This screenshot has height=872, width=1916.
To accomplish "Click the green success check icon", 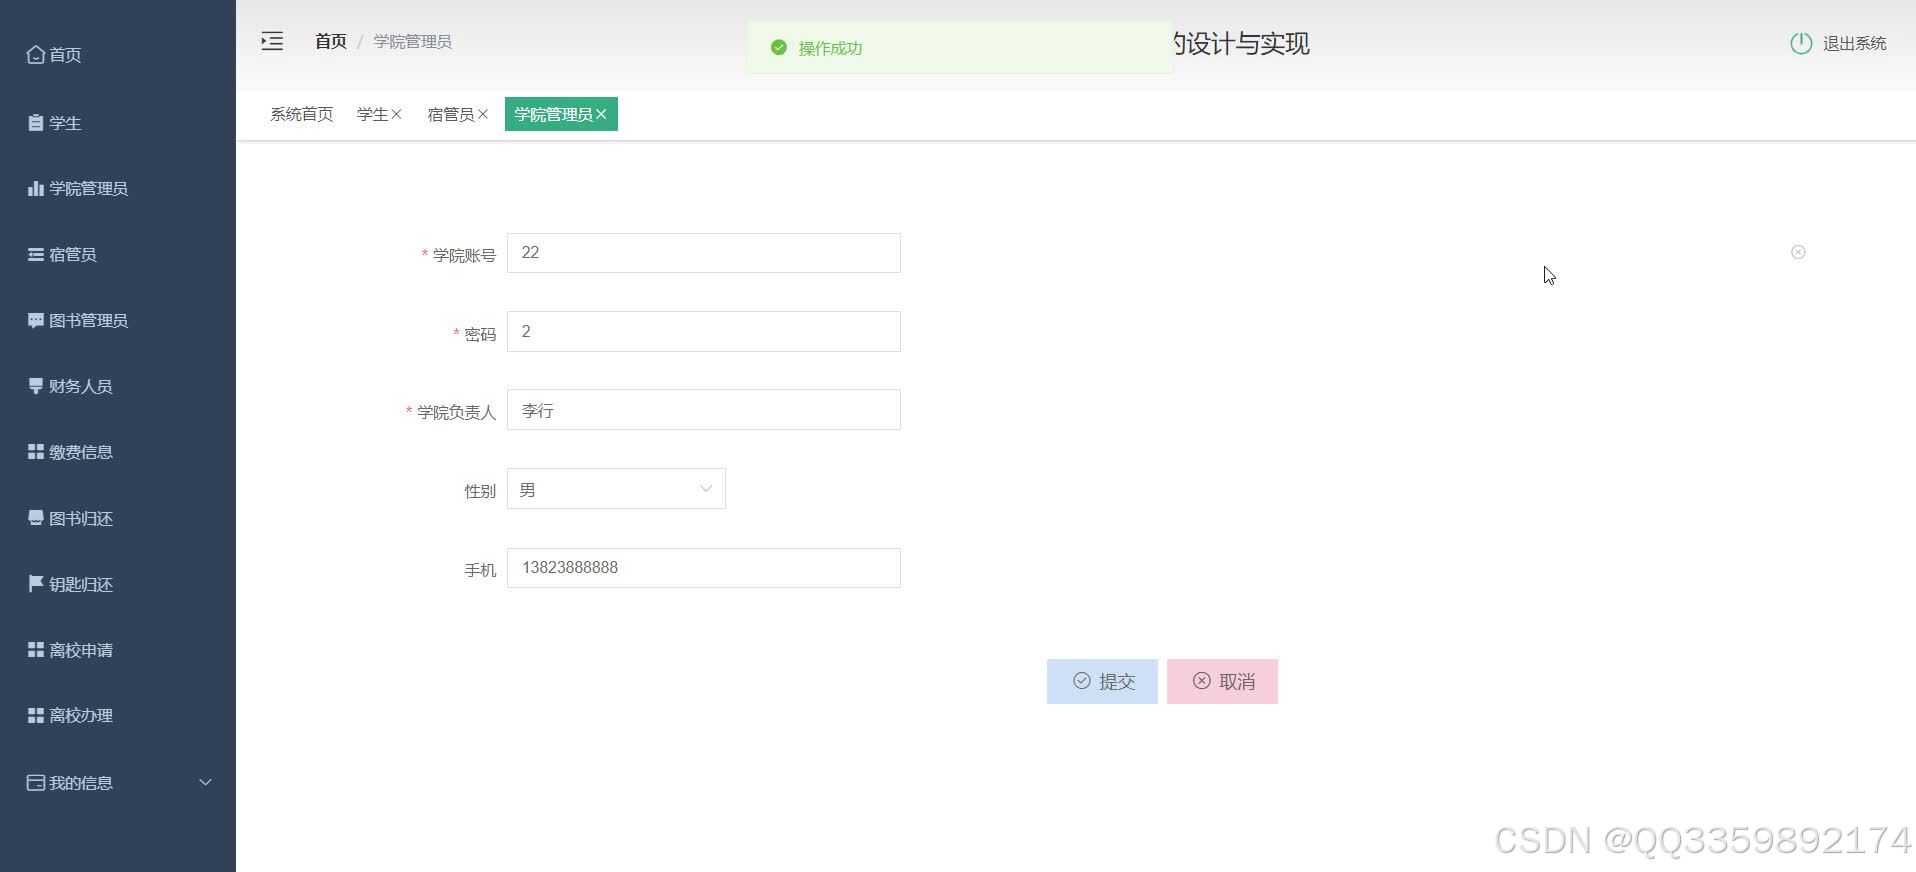I will [x=779, y=47].
